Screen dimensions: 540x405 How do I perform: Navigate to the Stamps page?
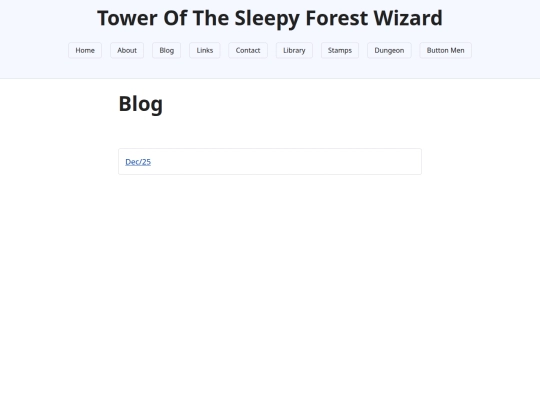[340, 50]
